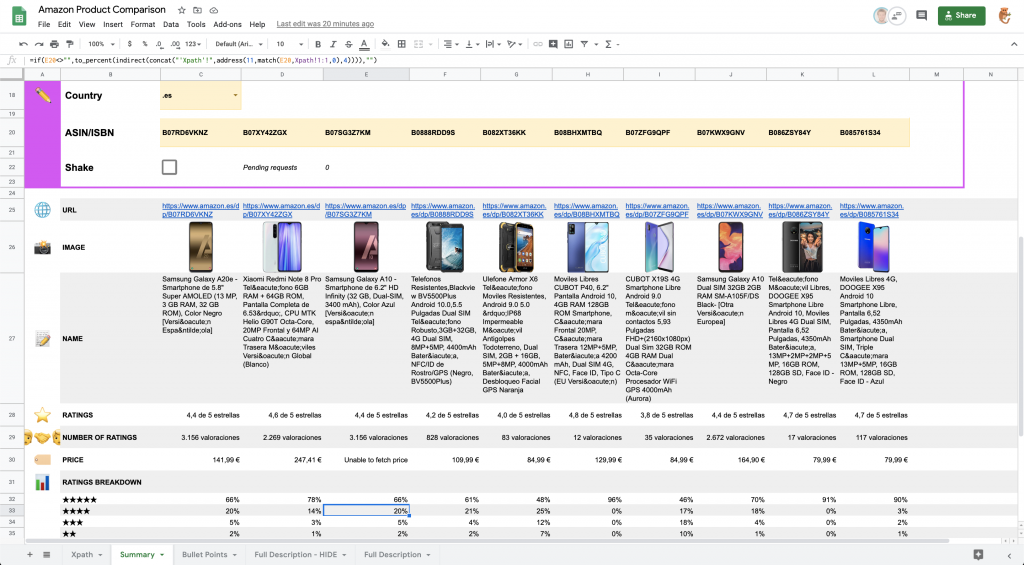Format cell as percent
1024x565 pixels.
point(144,44)
